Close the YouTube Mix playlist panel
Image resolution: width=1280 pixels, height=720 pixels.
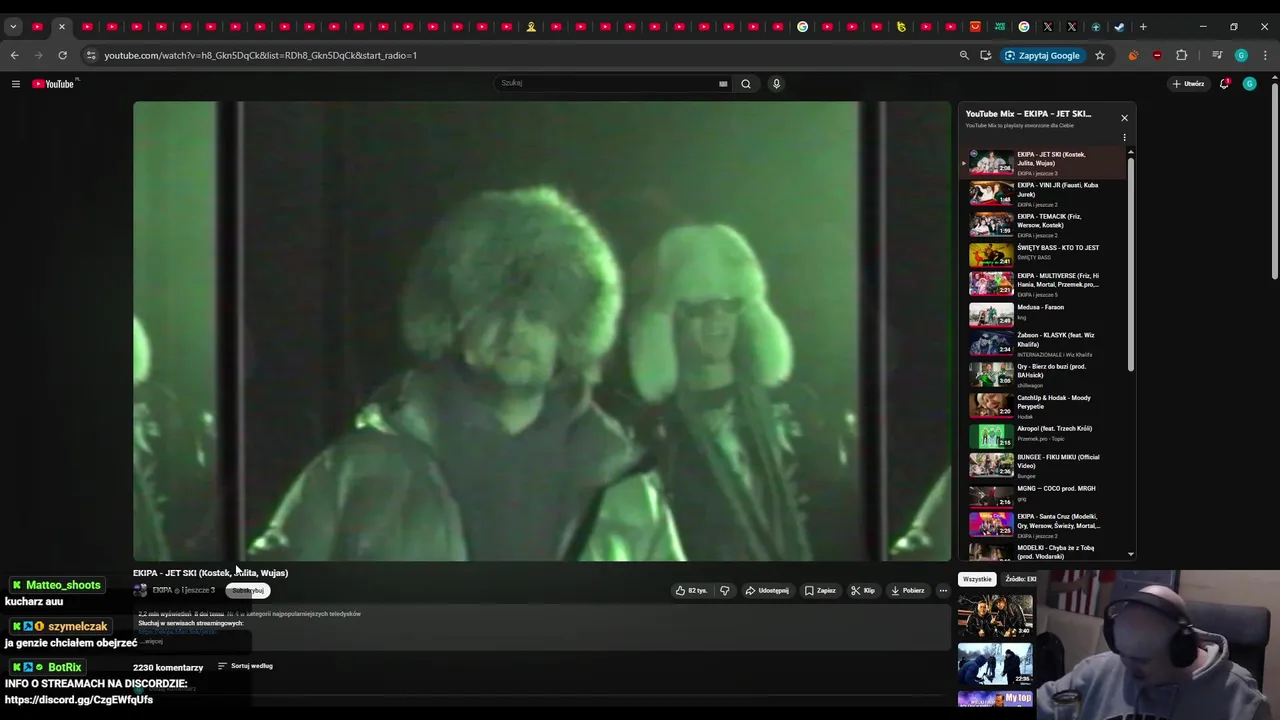coord(1124,118)
